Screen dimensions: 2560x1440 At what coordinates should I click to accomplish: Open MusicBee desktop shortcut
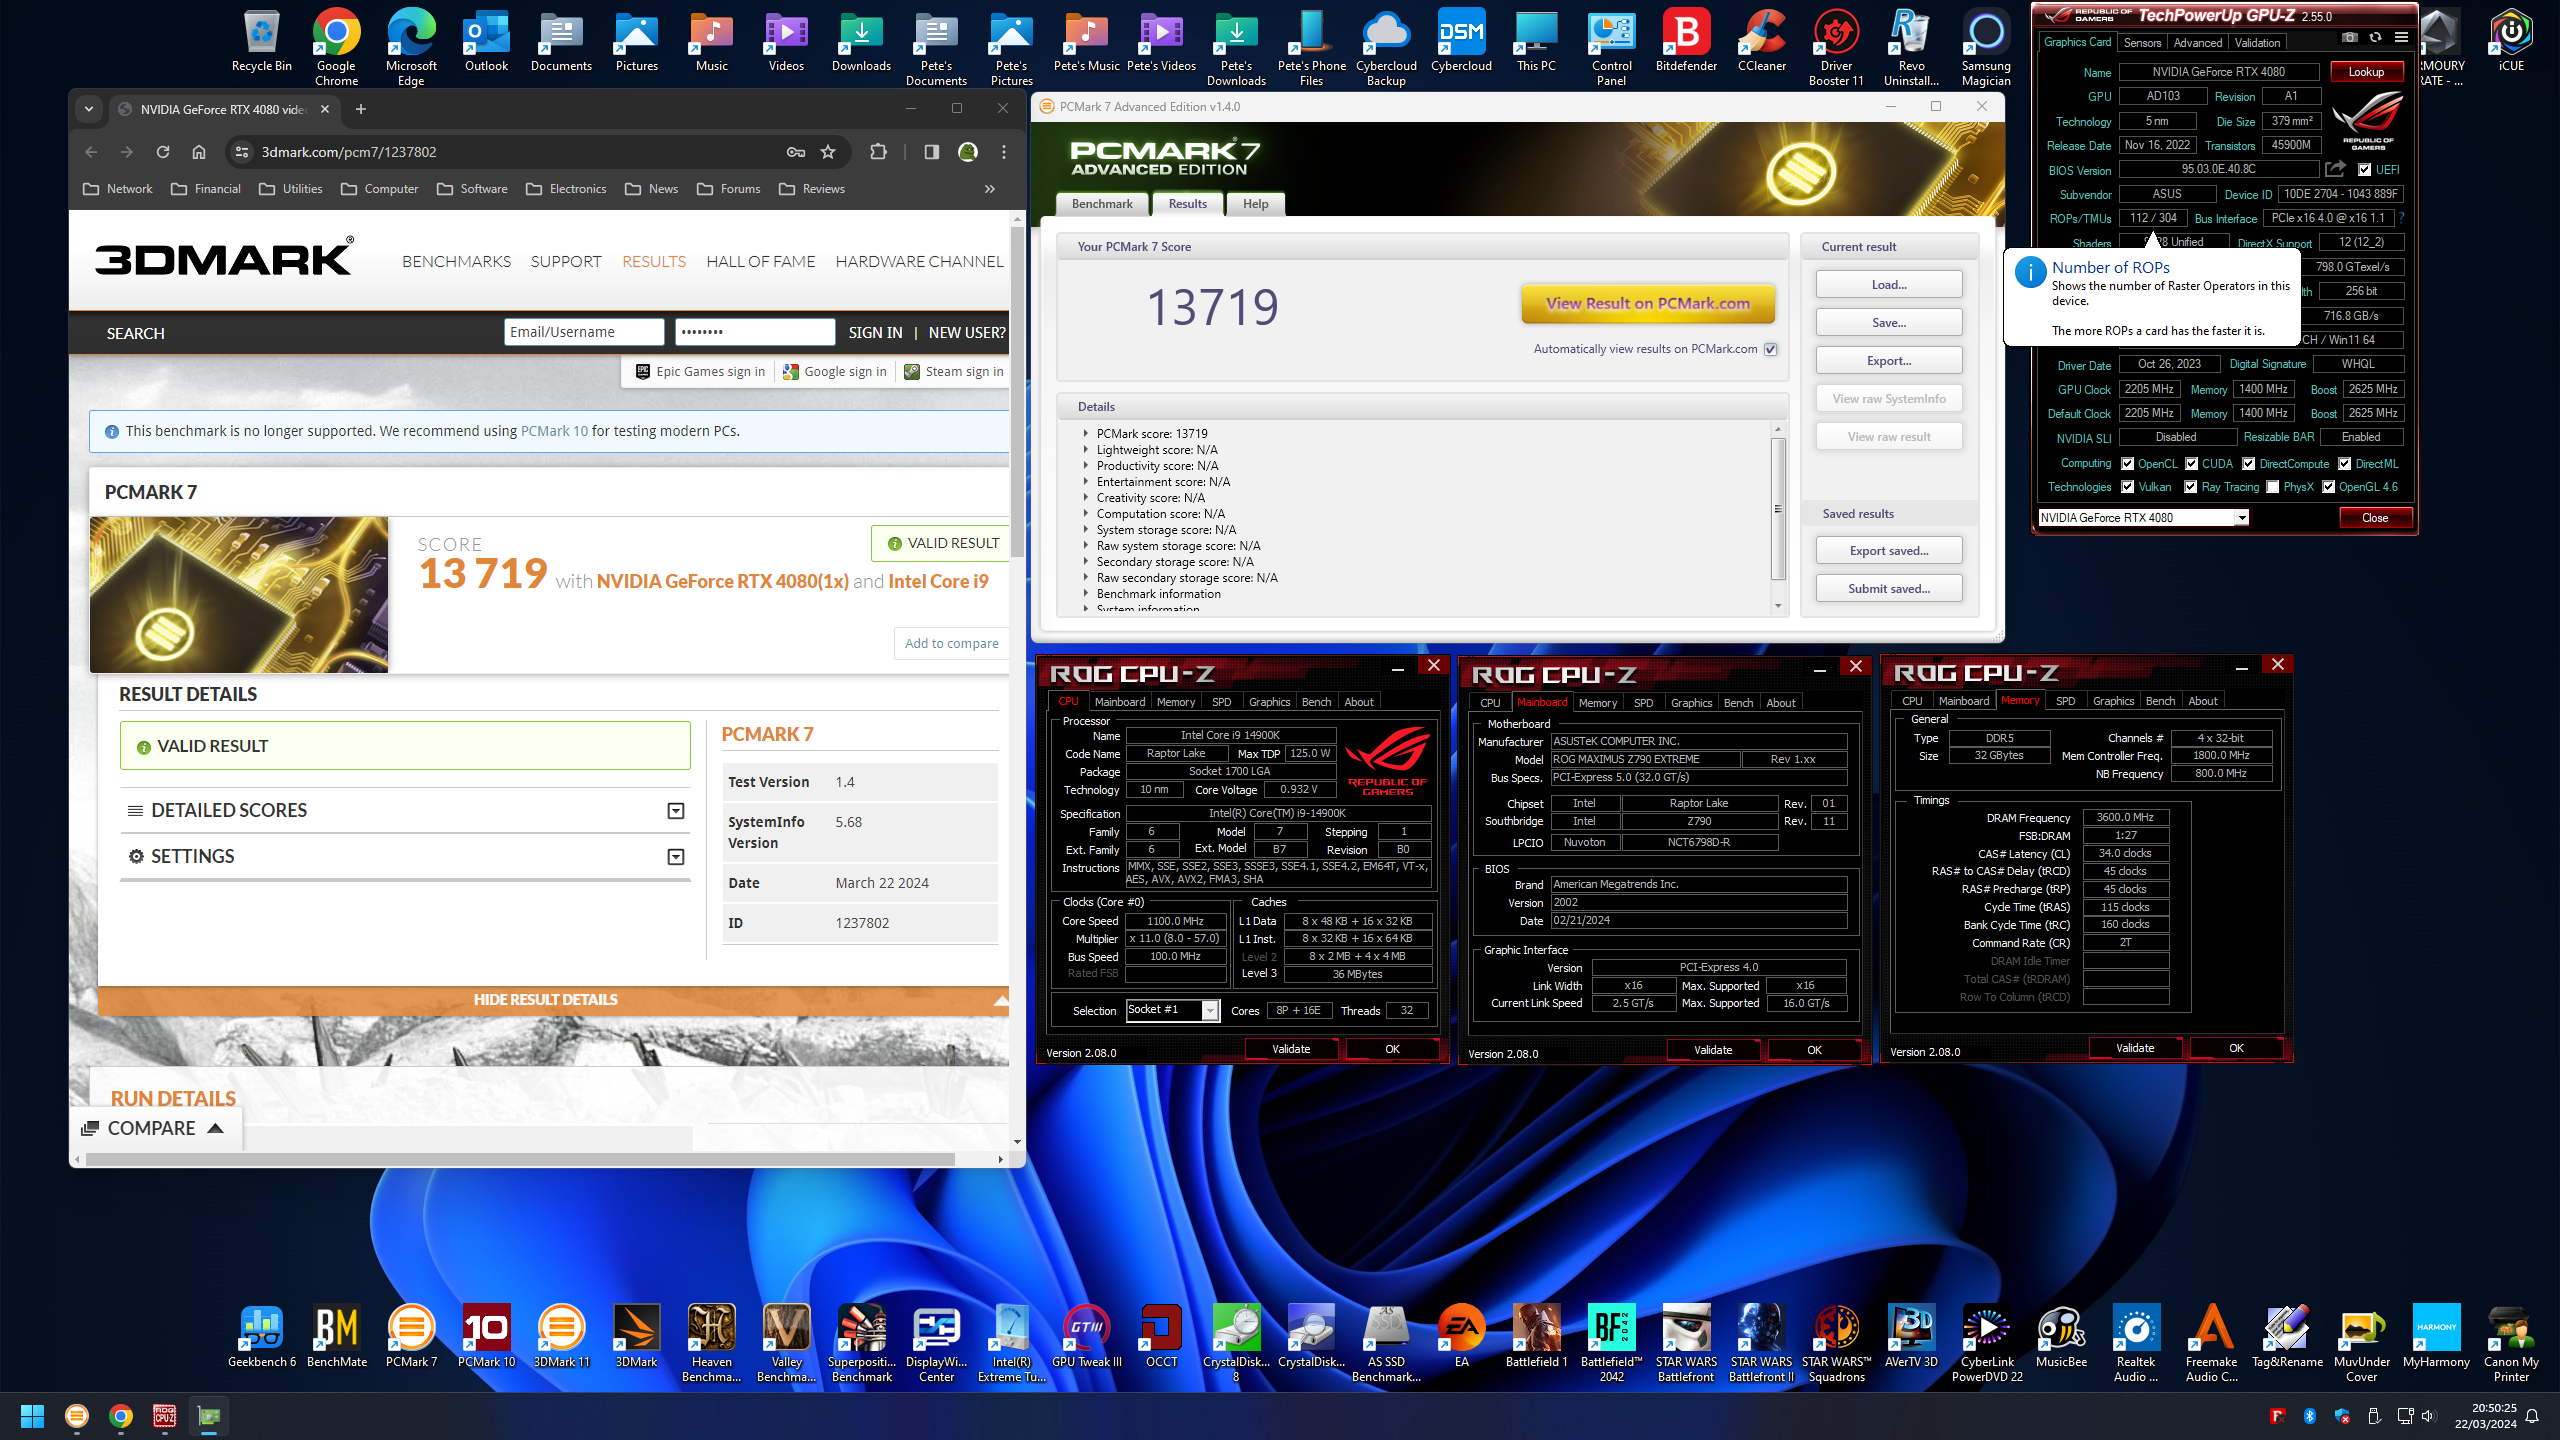point(2061,1337)
